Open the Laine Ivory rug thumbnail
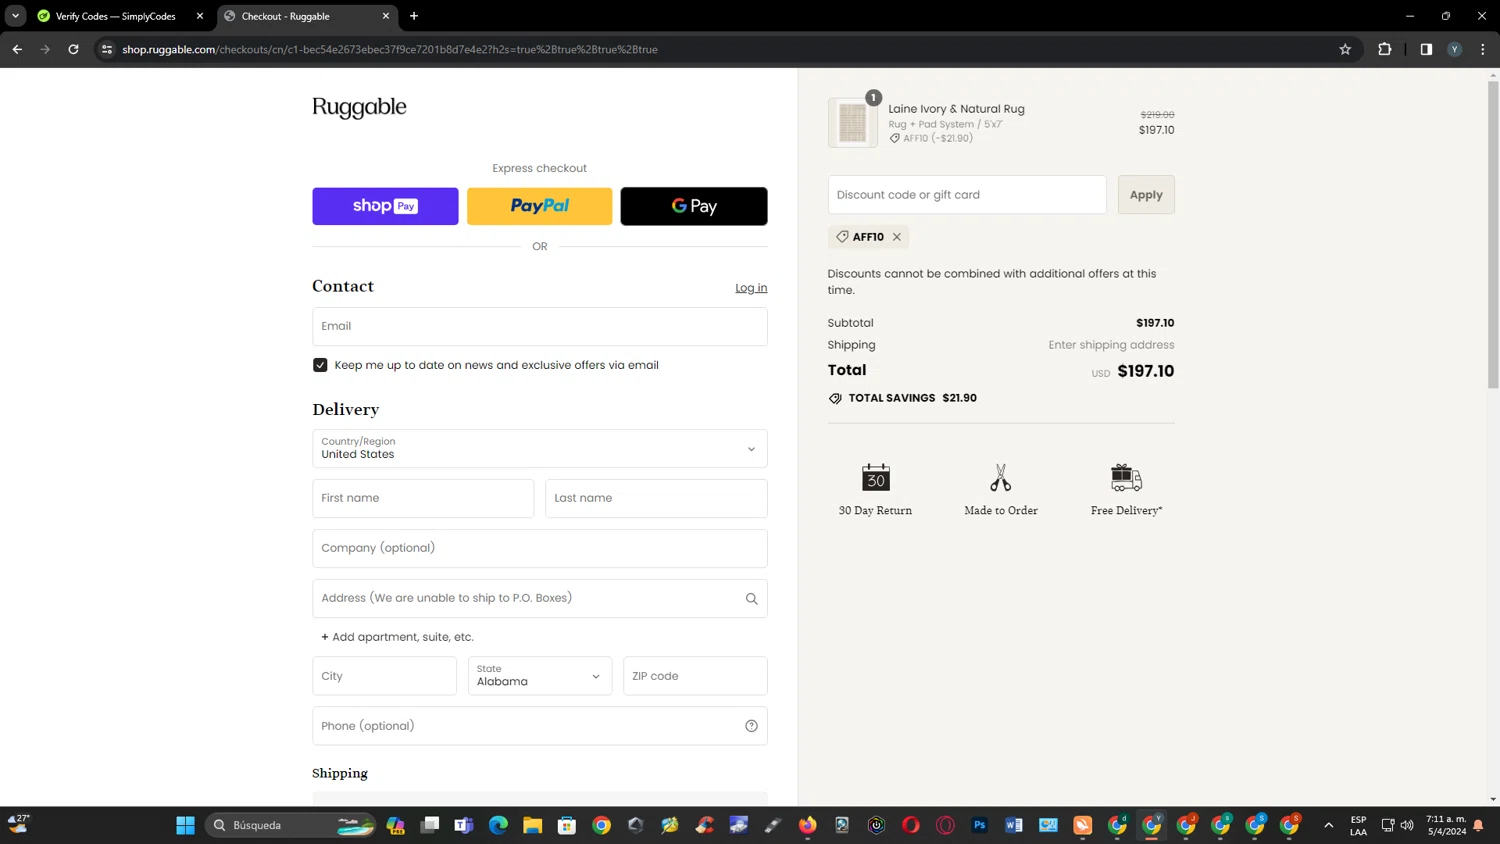The height and width of the screenshot is (844, 1500). (x=853, y=123)
